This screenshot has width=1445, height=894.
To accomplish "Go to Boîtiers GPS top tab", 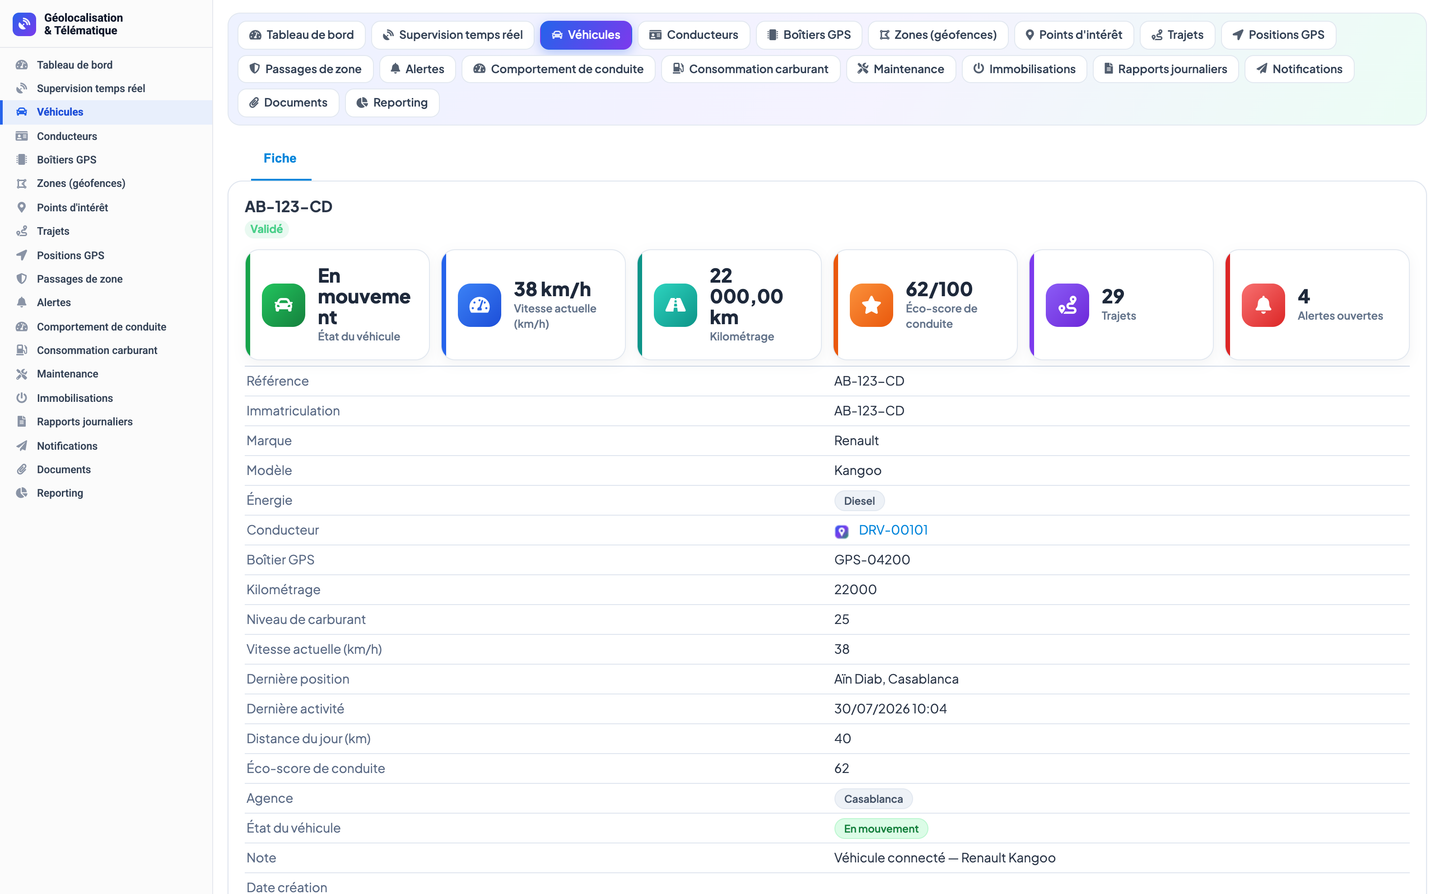I will click(809, 35).
